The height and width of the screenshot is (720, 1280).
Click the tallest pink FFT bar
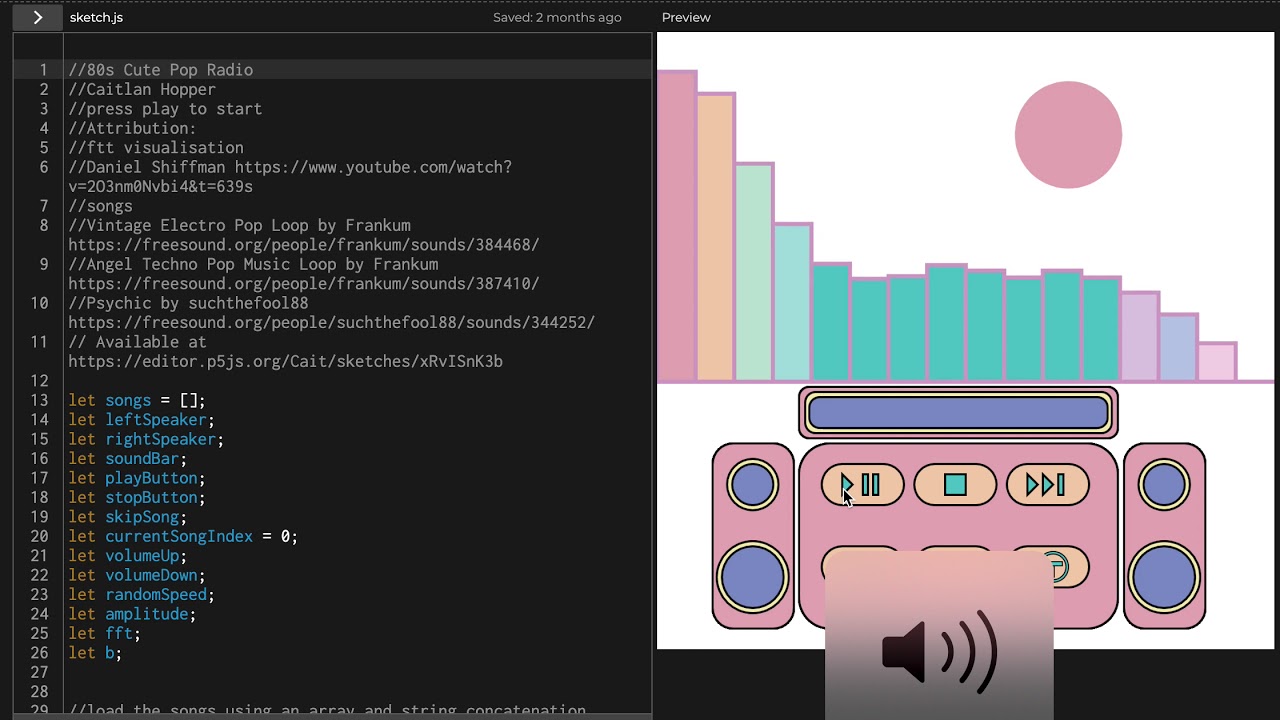pos(677,226)
